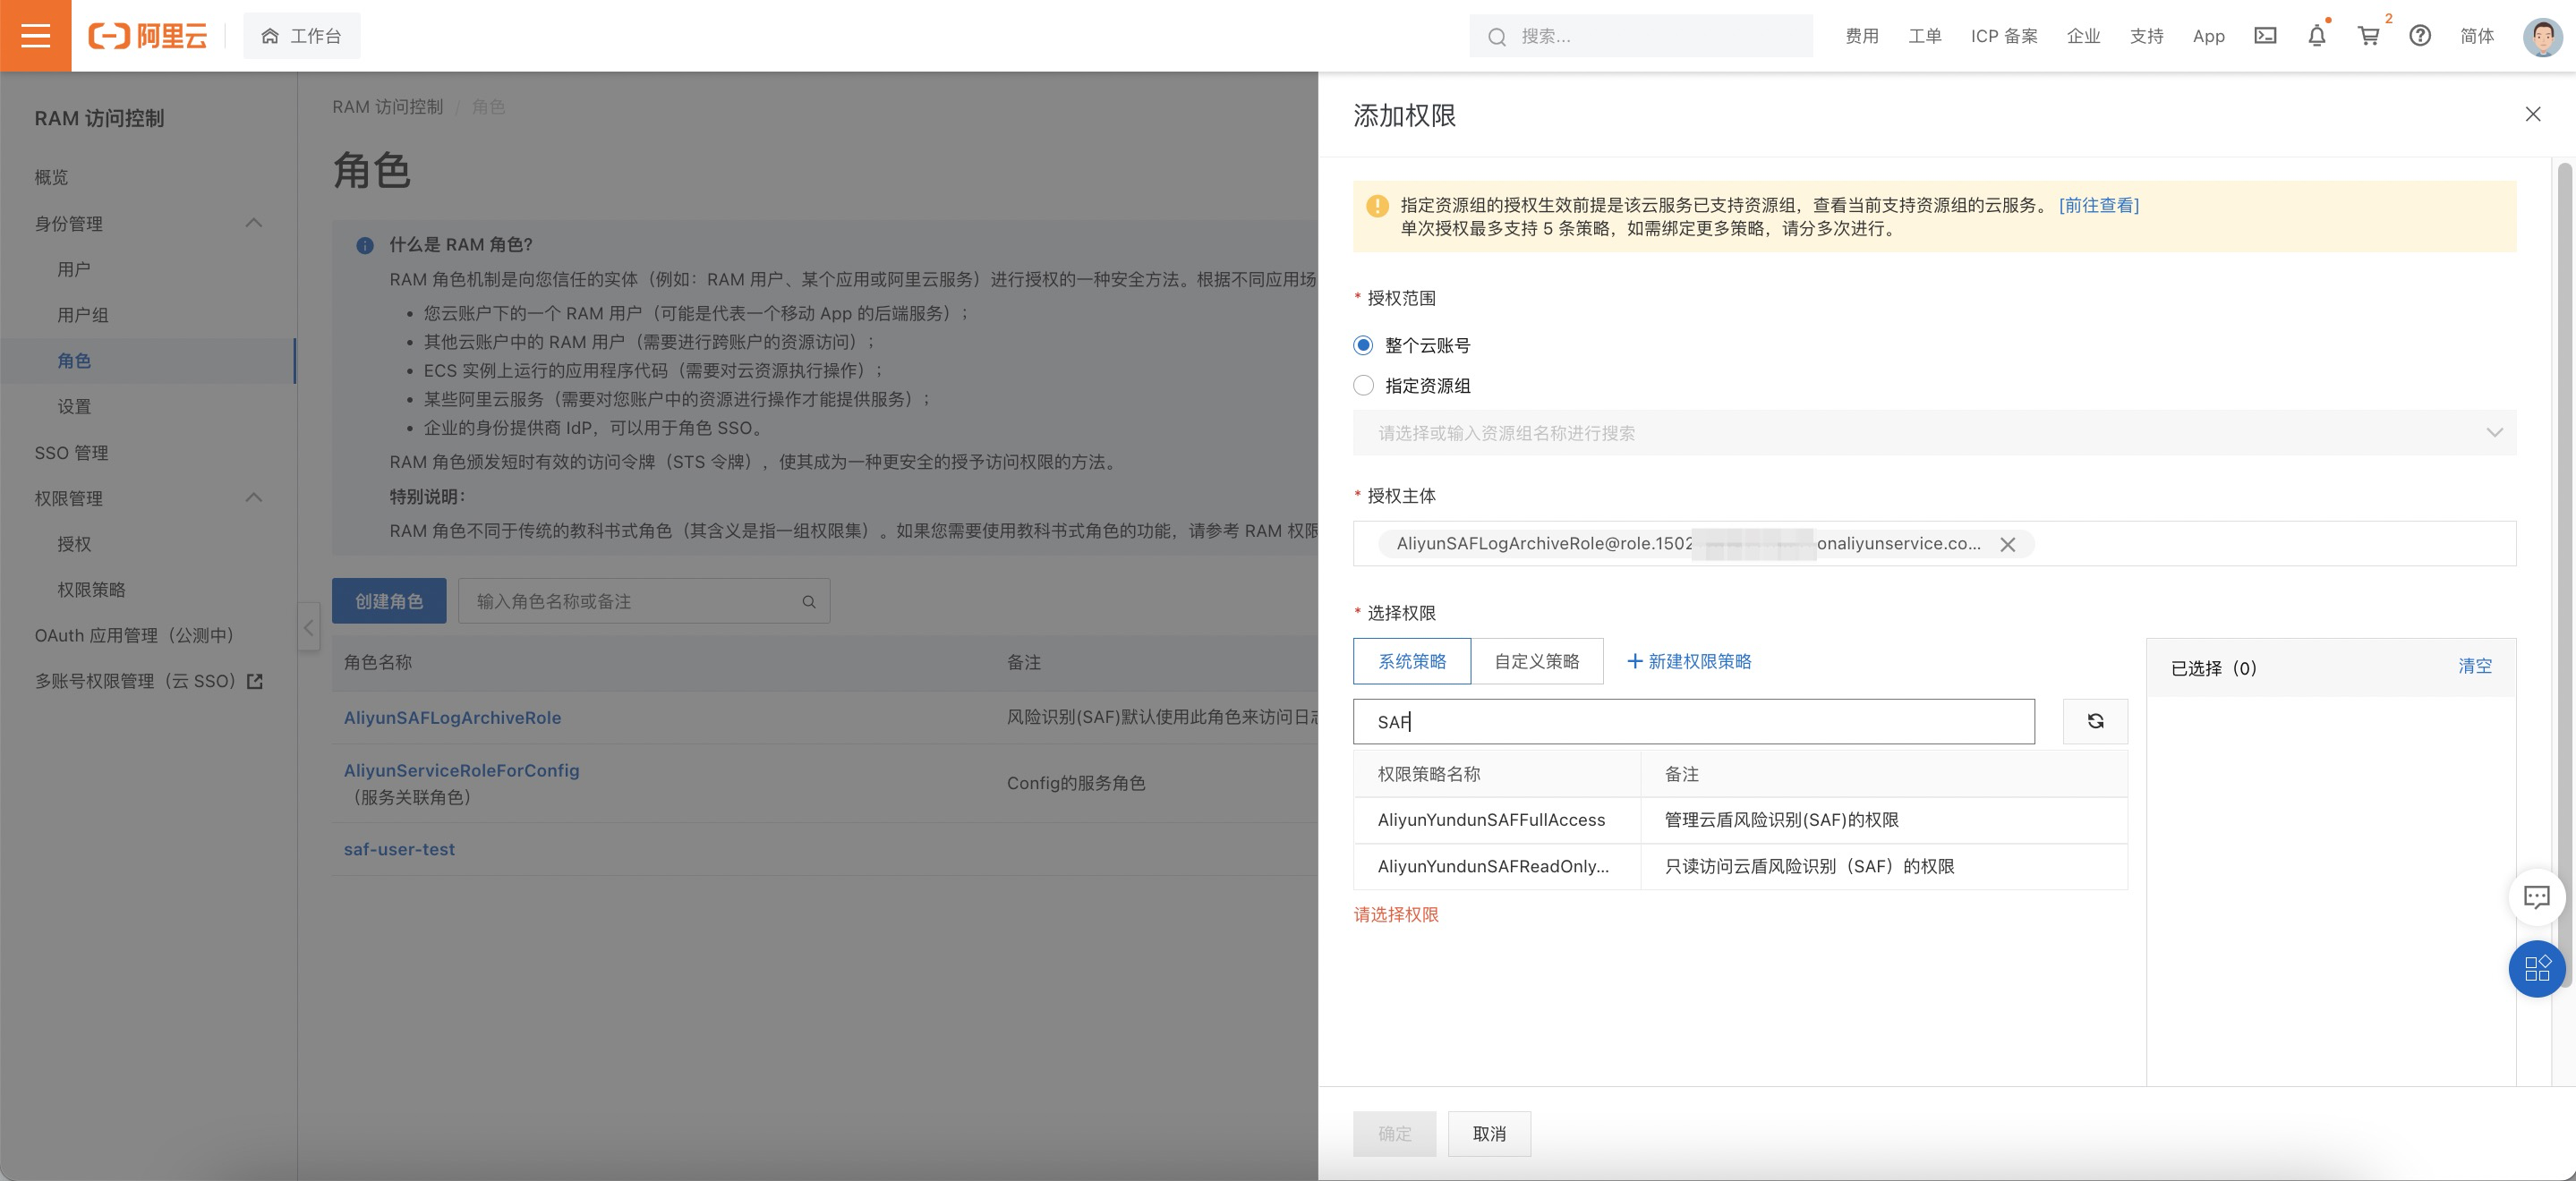Go to 角色 in the sidebar
The image size is (2576, 1181).
coord(74,360)
